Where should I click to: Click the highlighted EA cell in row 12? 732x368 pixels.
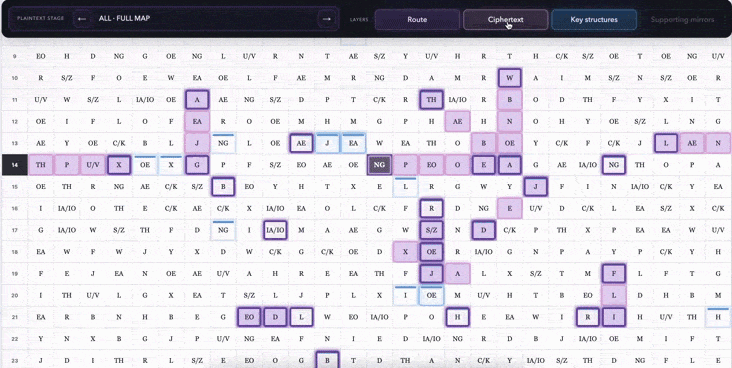(x=197, y=121)
